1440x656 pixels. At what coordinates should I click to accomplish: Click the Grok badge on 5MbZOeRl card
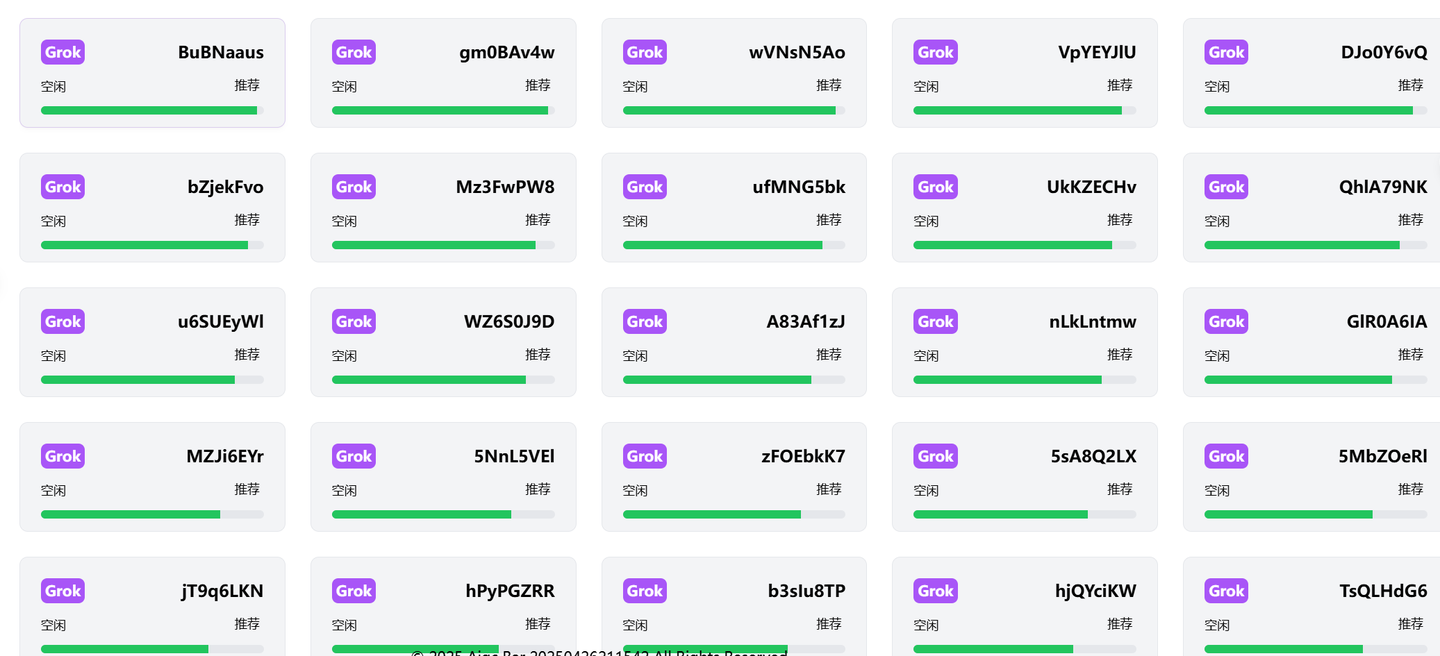tap(1226, 456)
